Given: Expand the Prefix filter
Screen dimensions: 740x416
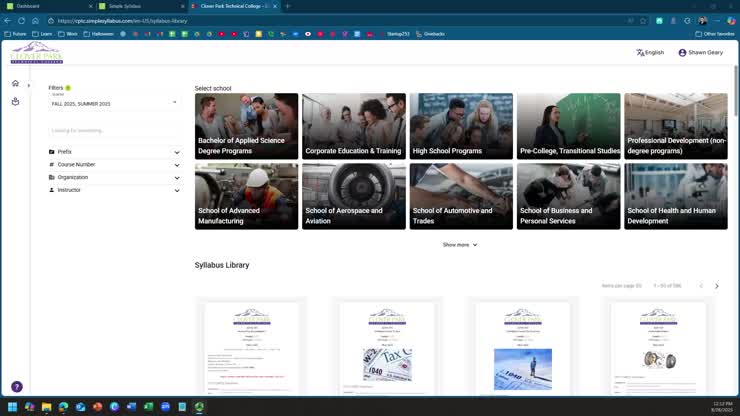Looking at the screenshot, I should (114, 152).
